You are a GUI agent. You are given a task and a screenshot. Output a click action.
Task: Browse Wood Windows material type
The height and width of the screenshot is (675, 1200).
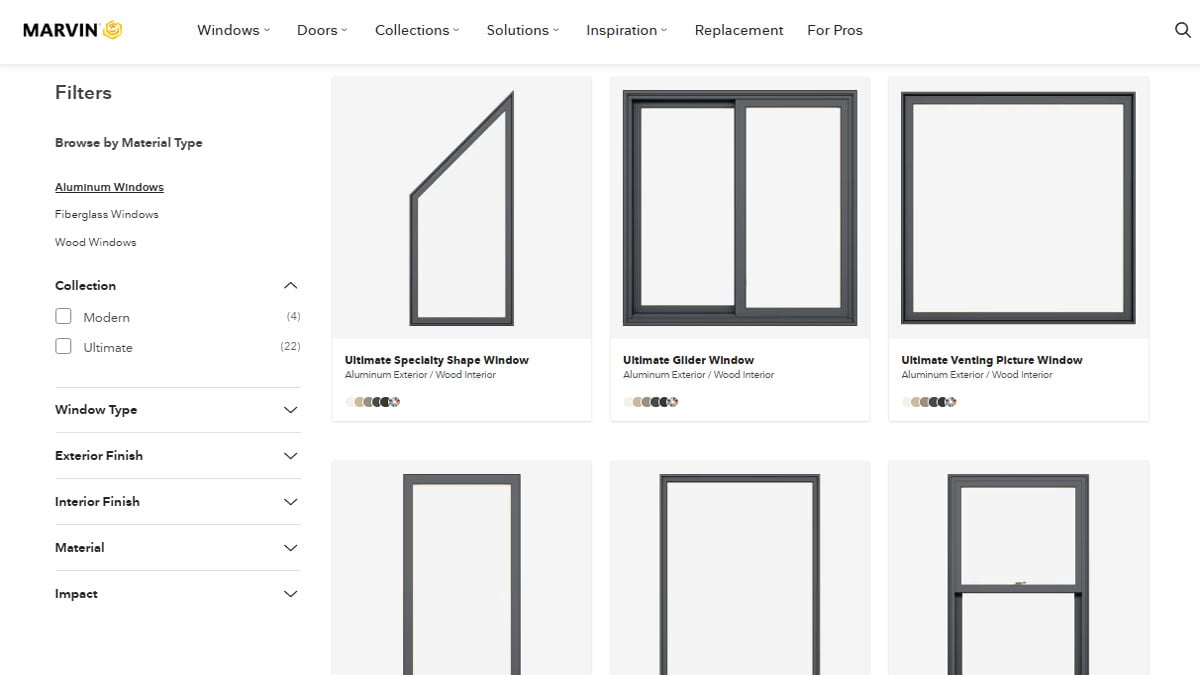click(x=96, y=242)
